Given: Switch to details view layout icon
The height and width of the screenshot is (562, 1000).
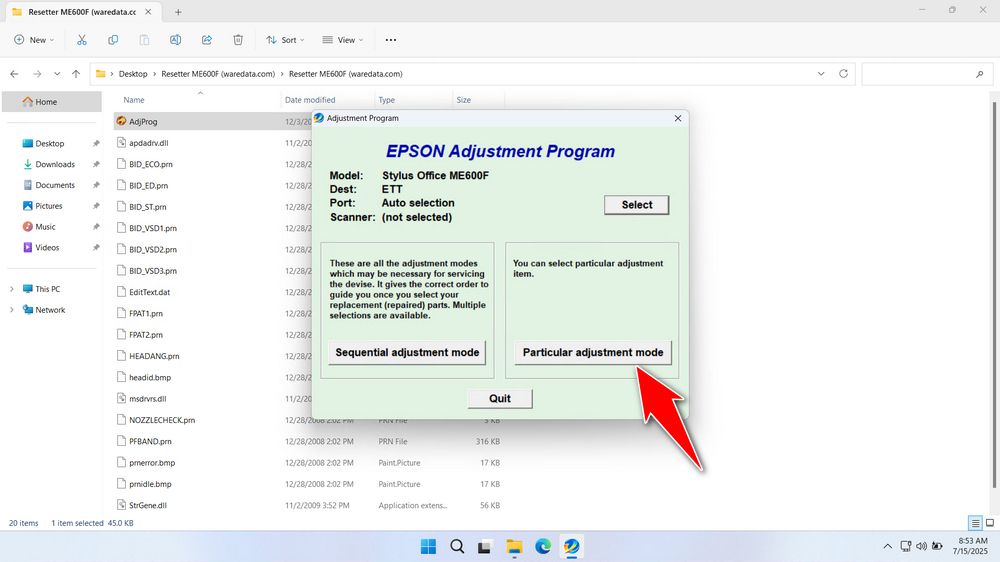Looking at the screenshot, I should click(975, 523).
